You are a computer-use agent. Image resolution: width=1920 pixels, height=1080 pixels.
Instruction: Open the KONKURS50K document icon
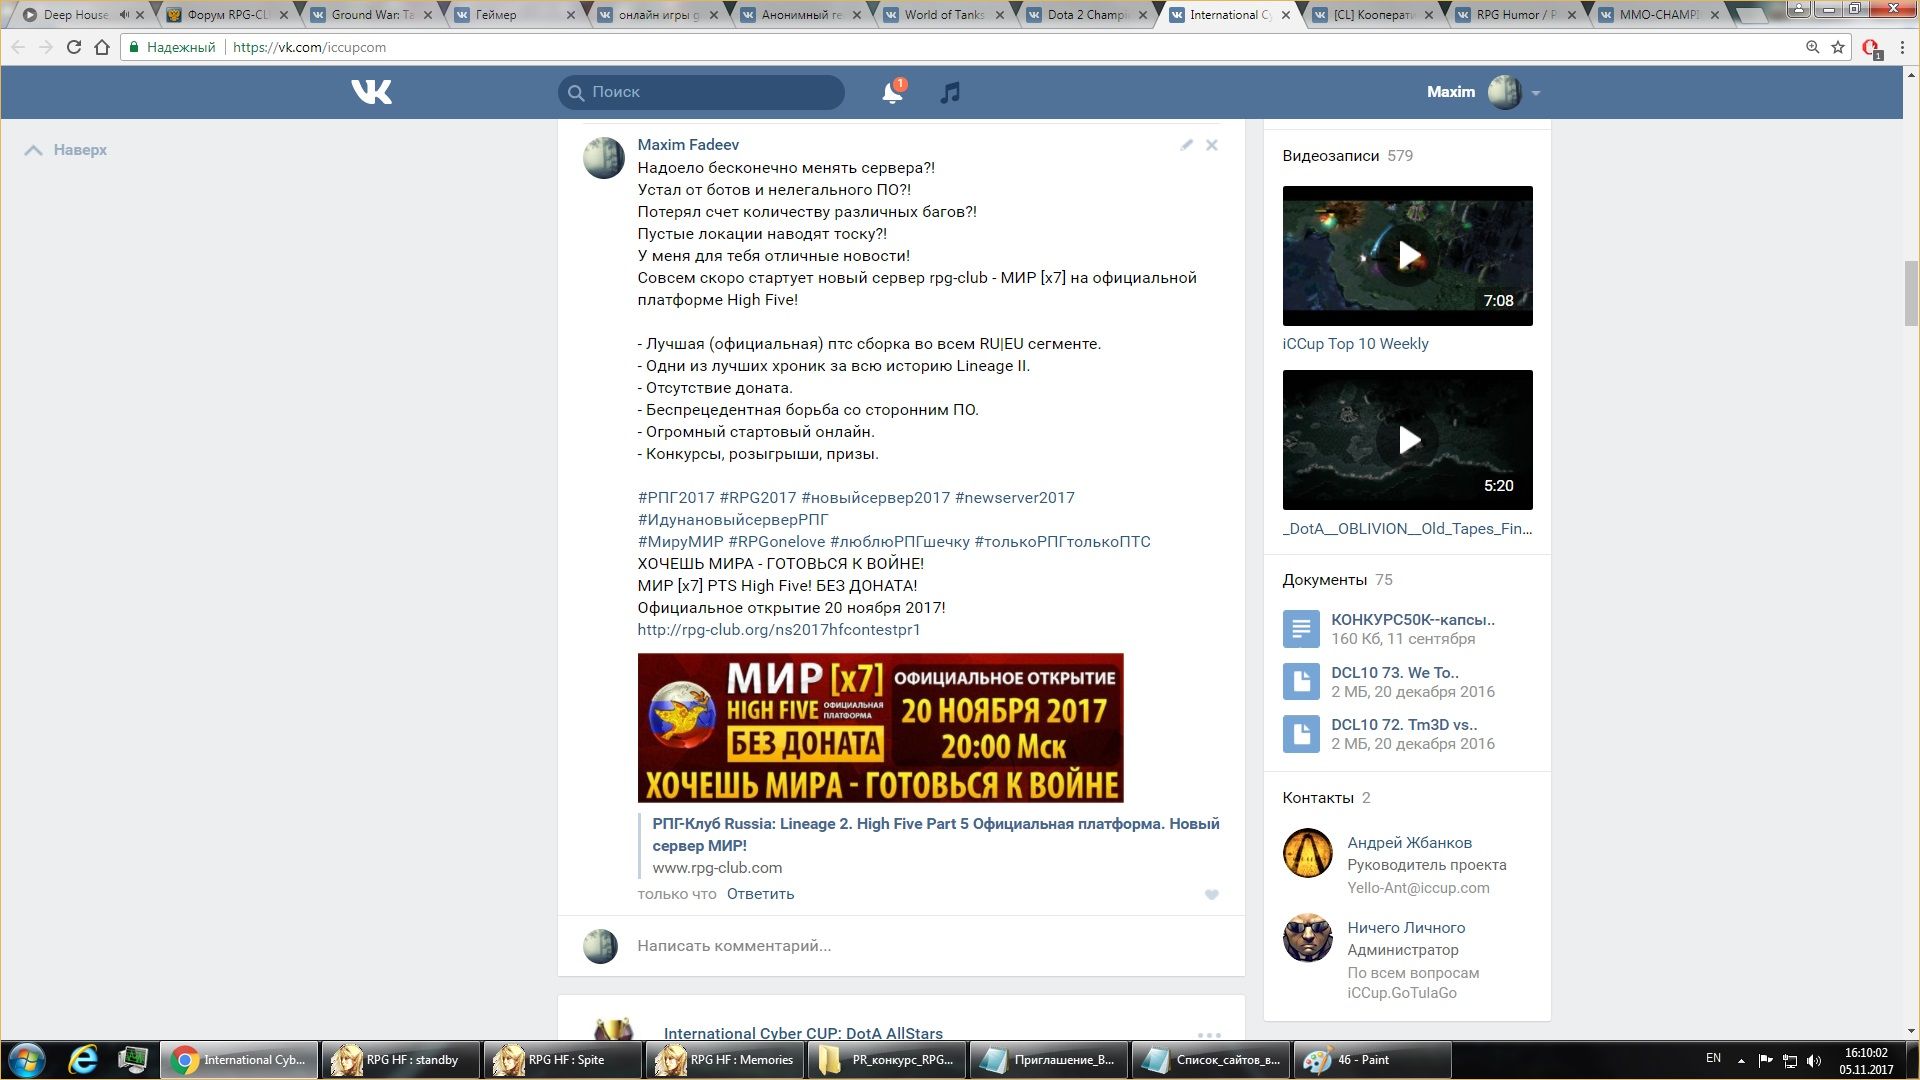click(x=1301, y=629)
